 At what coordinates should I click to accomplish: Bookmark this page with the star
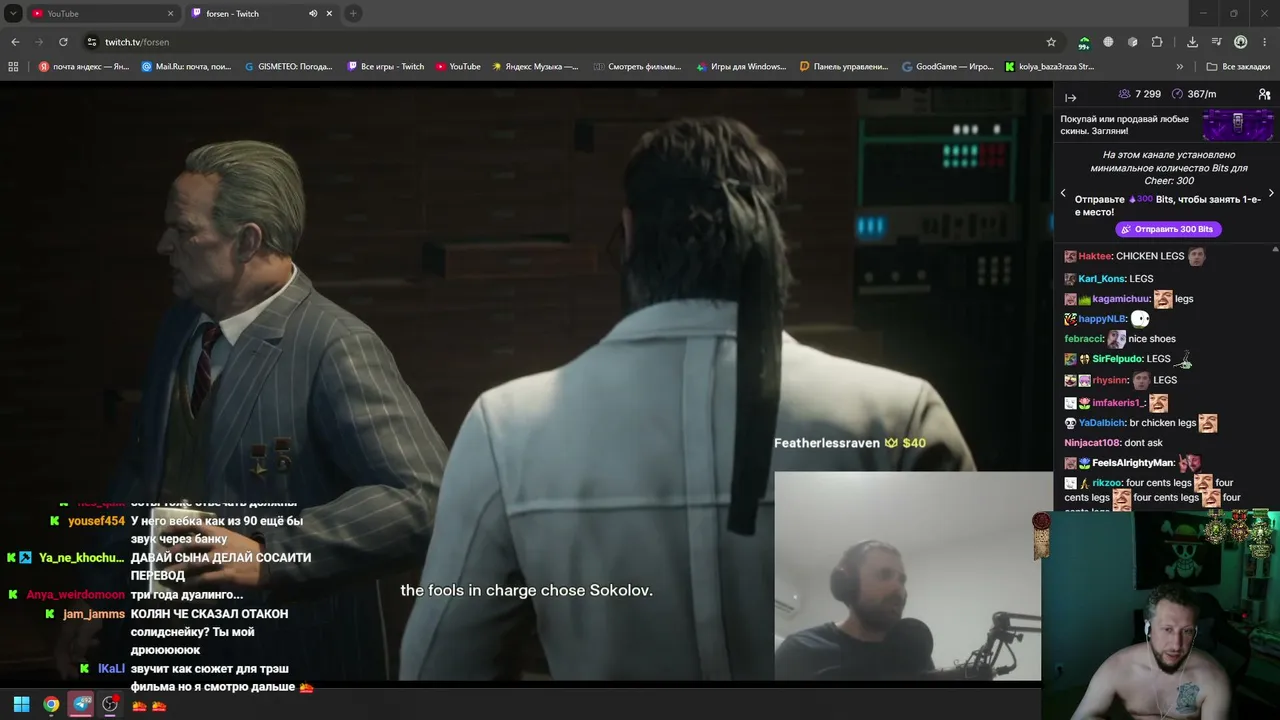click(1051, 42)
